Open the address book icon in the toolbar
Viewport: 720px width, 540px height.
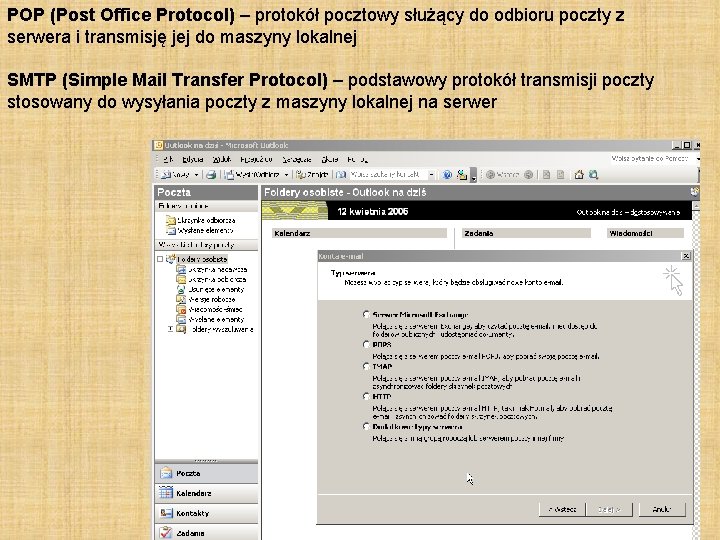point(341,174)
